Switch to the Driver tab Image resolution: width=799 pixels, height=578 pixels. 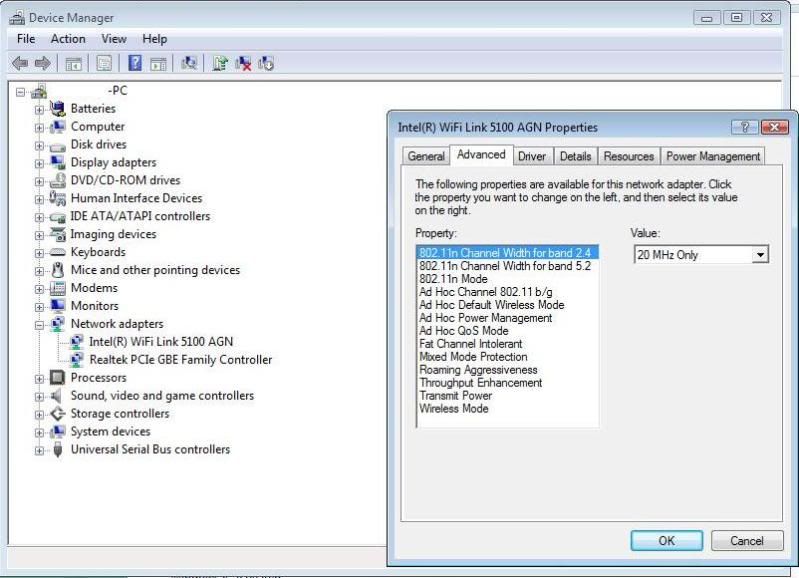click(x=531, y=156)
